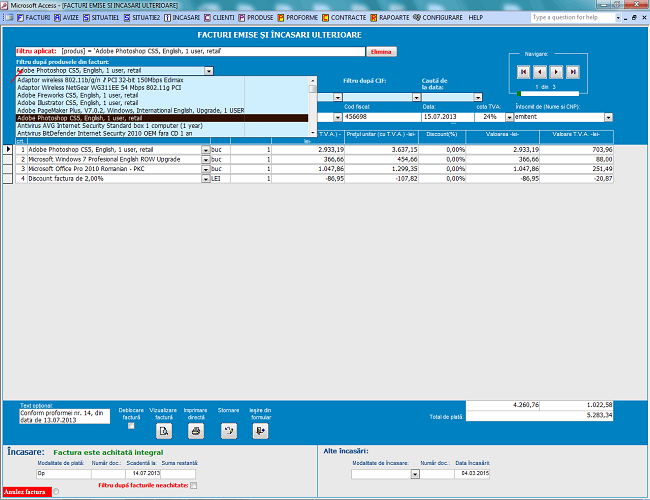Click the SITUATIE2 menu icon
The width and height of the screenshot is (650, 500).
coord(127,18)
